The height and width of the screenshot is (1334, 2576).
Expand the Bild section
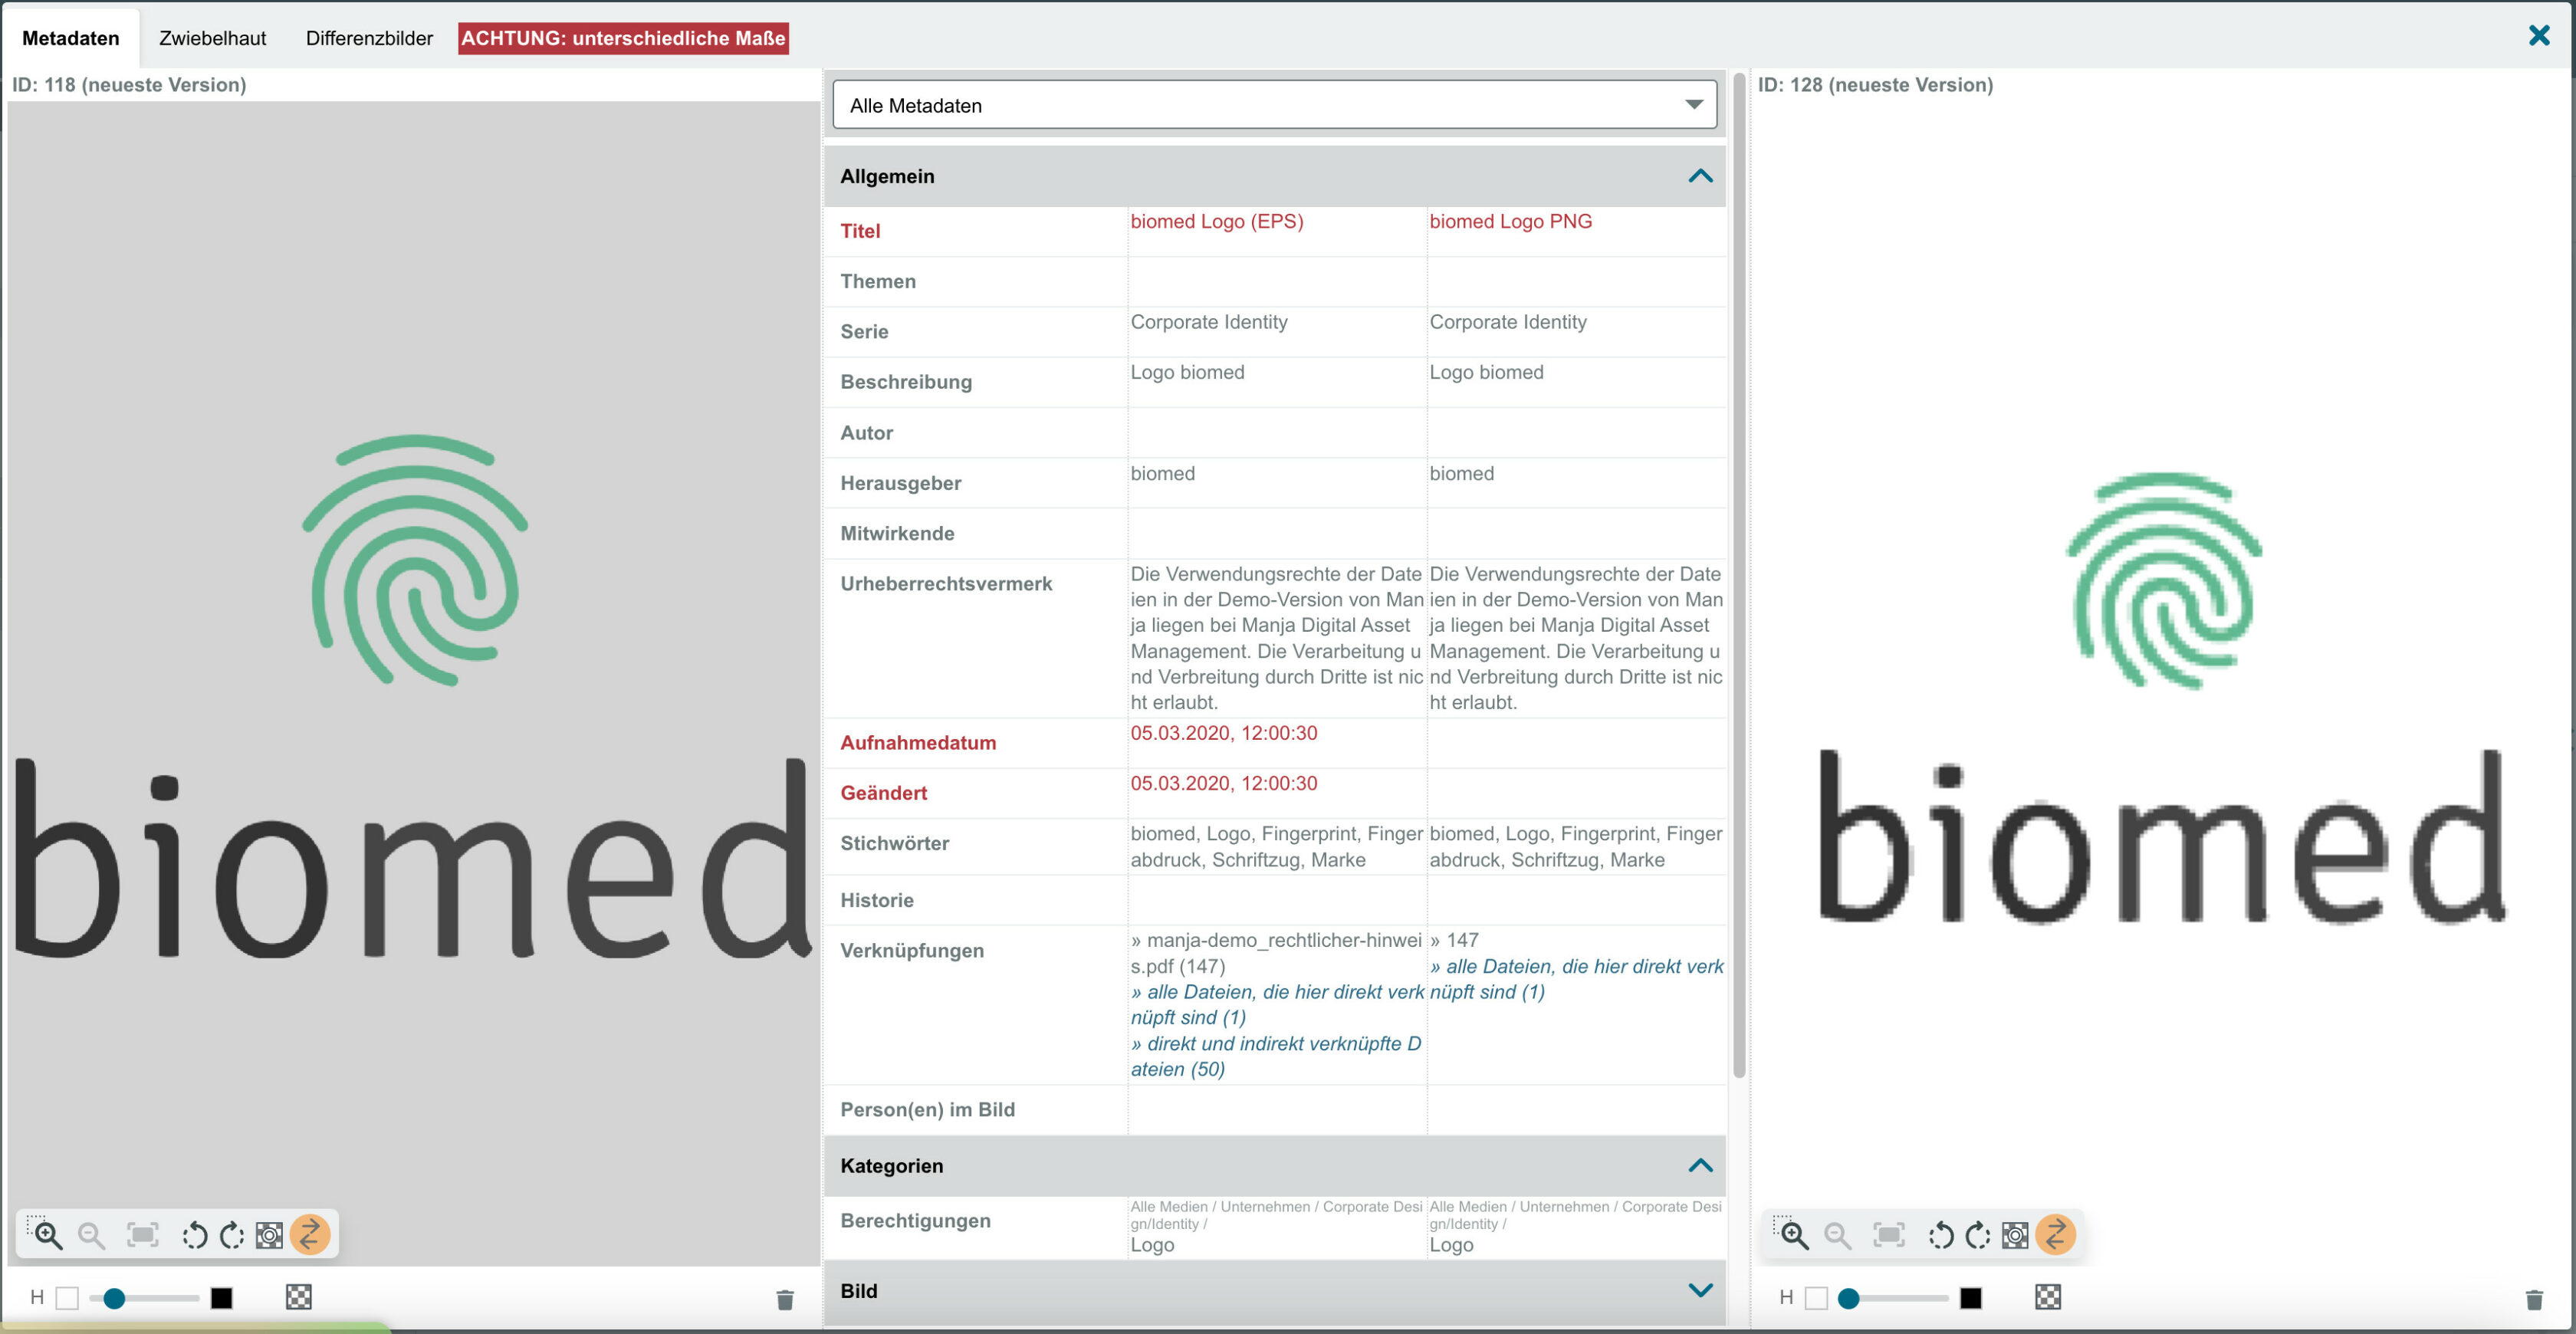[x=1701, y=1291]
